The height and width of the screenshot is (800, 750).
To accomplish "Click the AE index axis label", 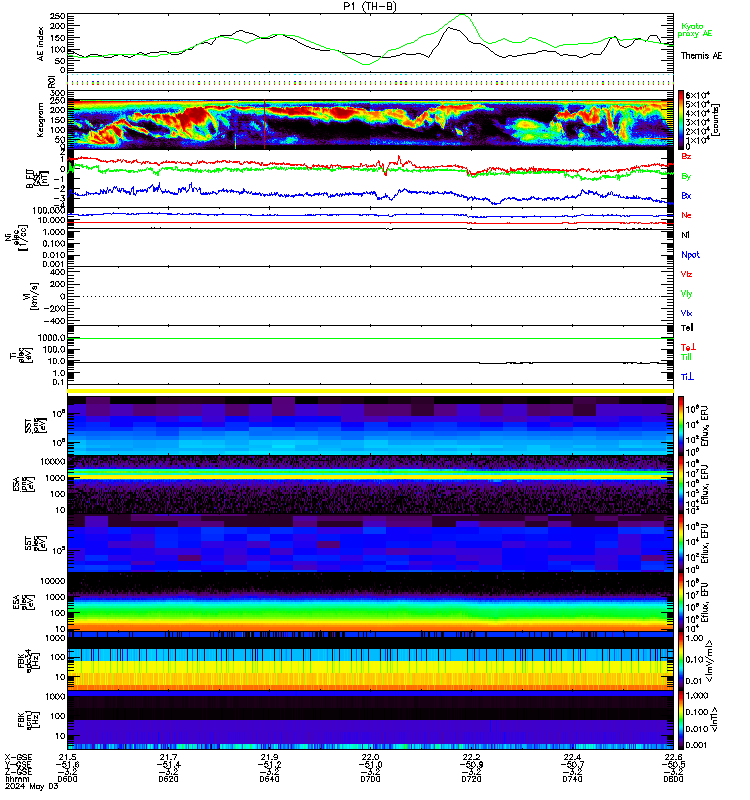I will pyautogui.click(x=41, y=44).
